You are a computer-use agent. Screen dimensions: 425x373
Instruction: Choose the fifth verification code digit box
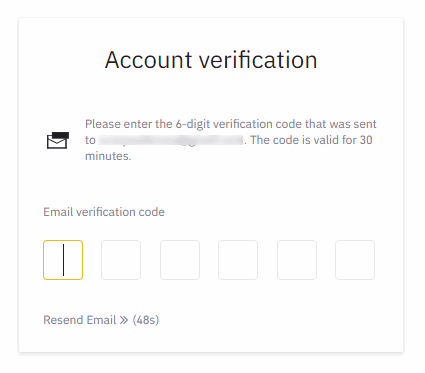point(297,260)
